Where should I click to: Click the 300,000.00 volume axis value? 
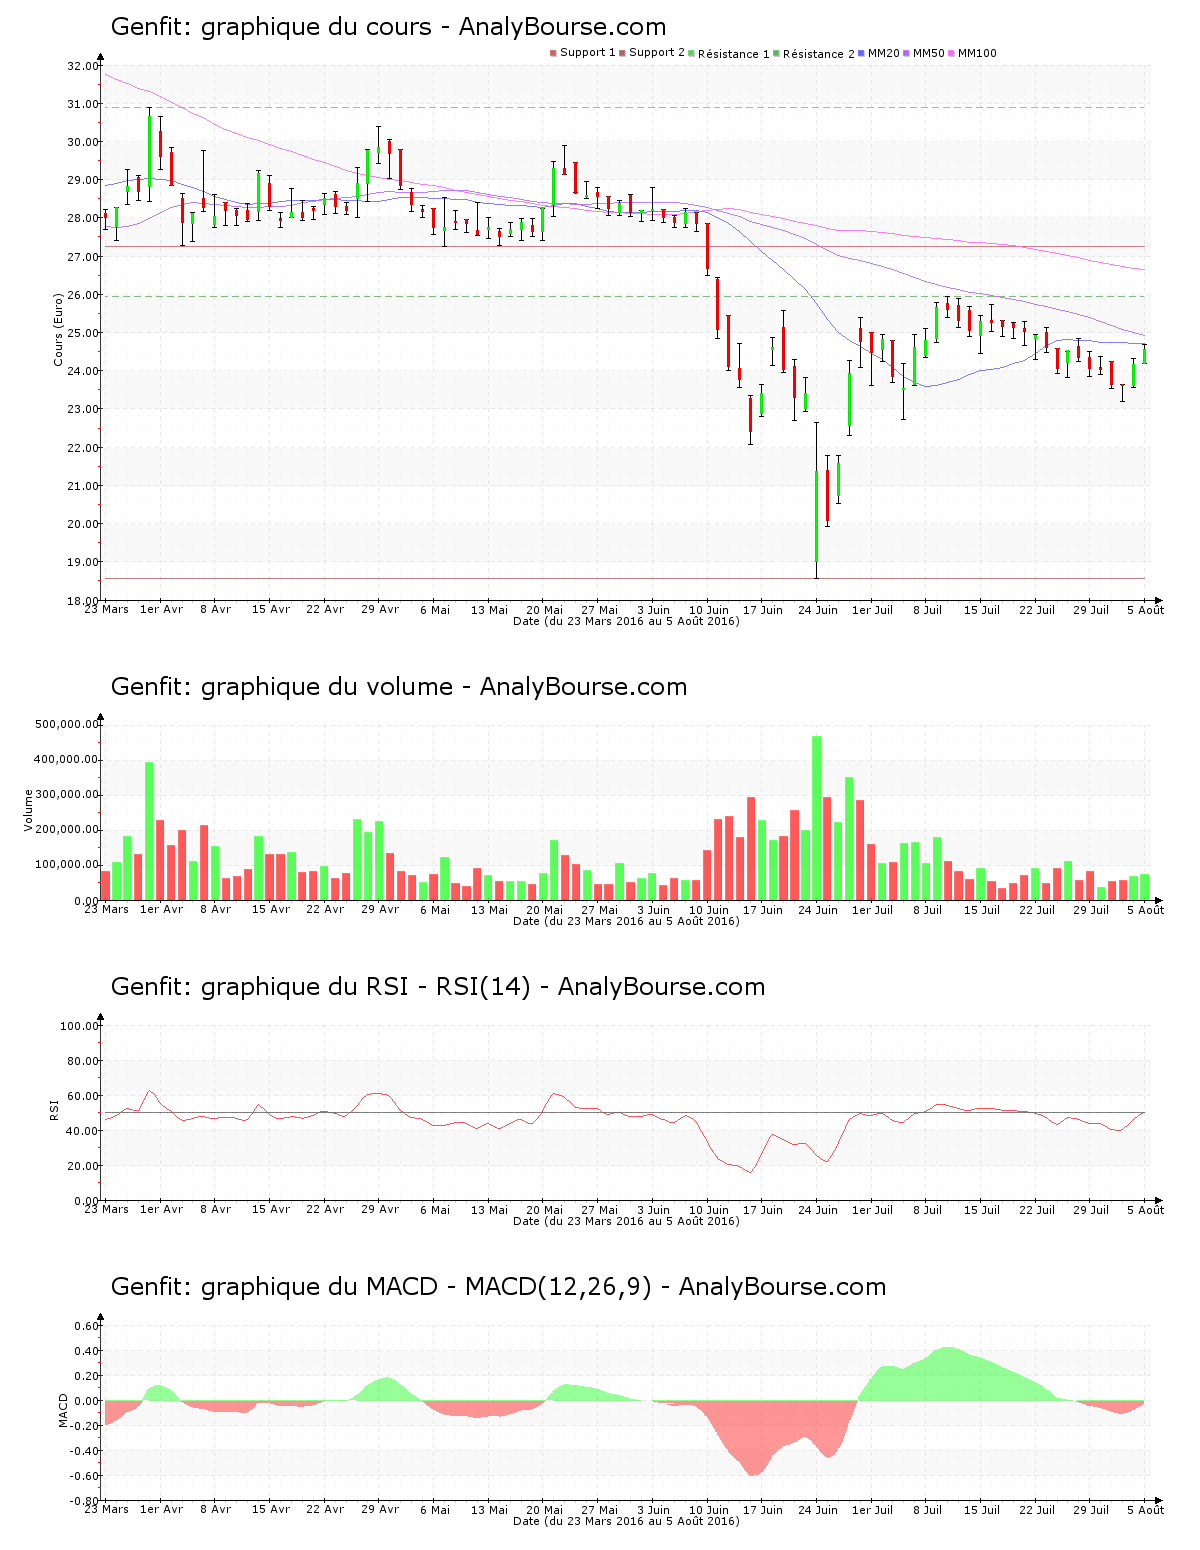66,795
